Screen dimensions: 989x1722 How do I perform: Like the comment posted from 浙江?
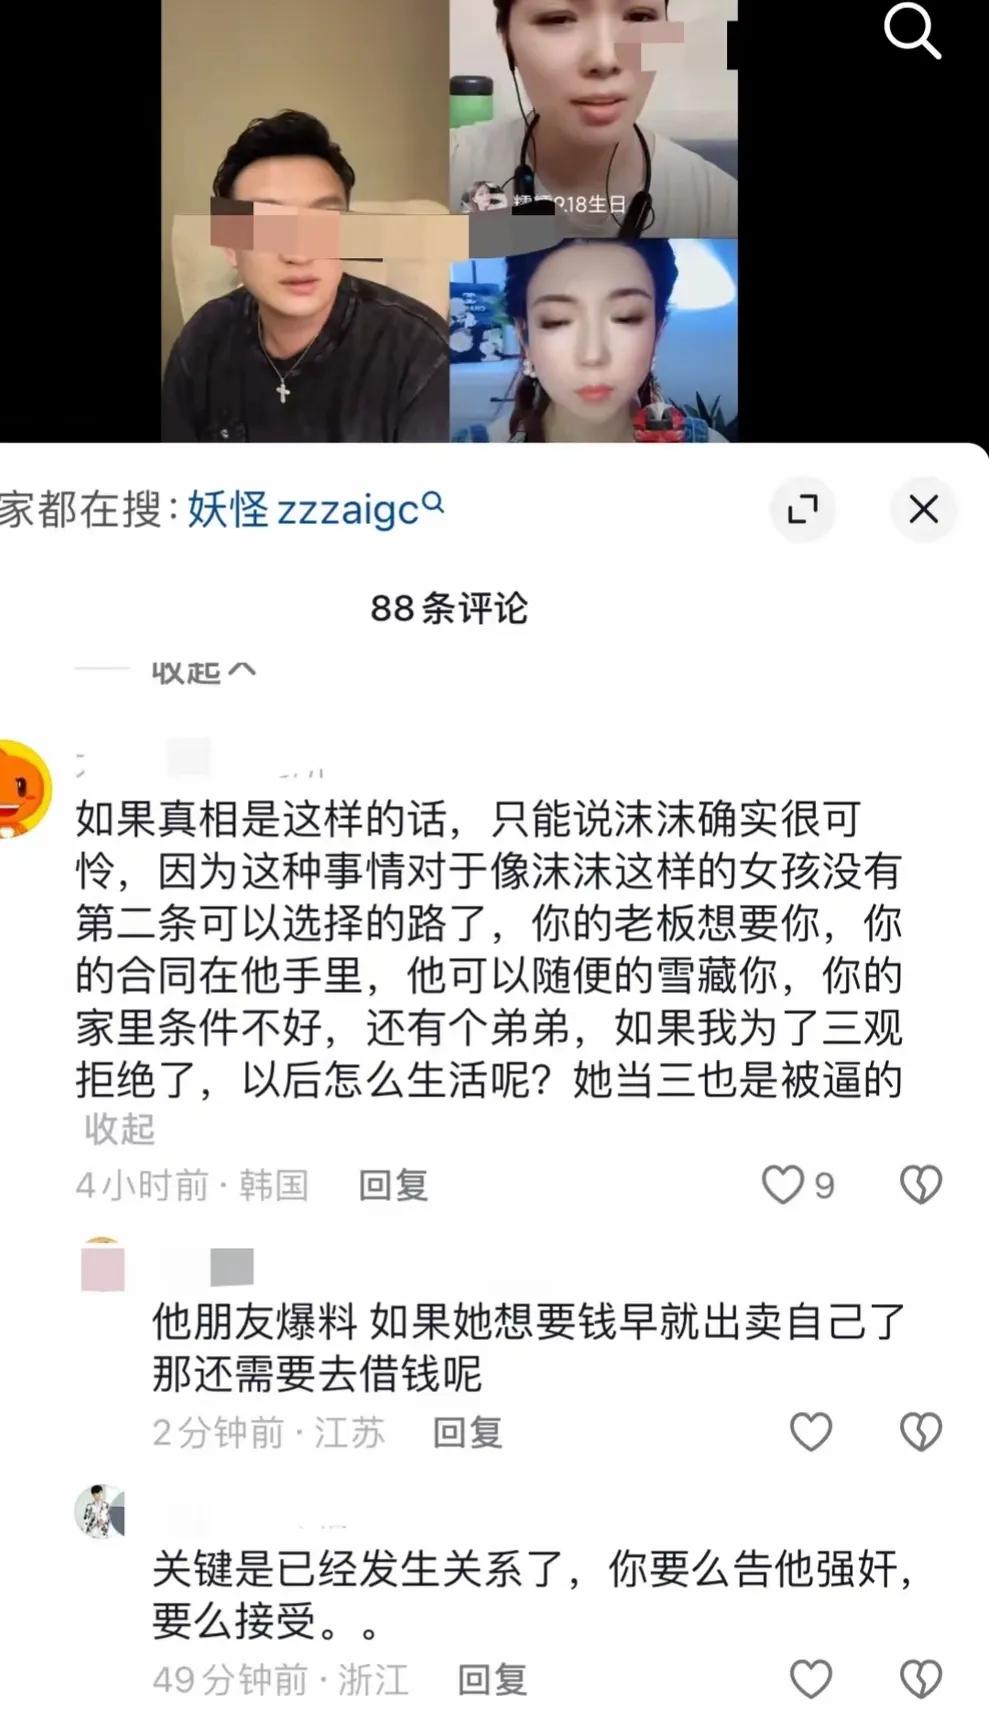[811, 1679]
